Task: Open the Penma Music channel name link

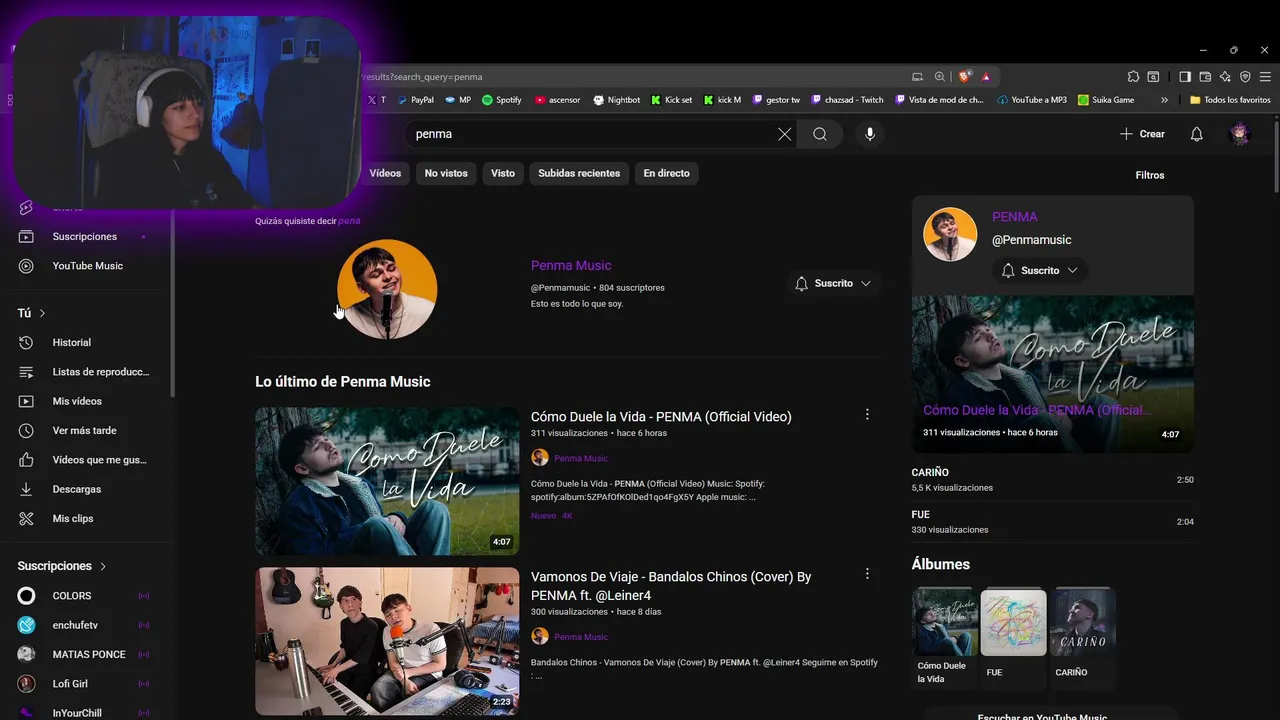Action: click(571, 265)
